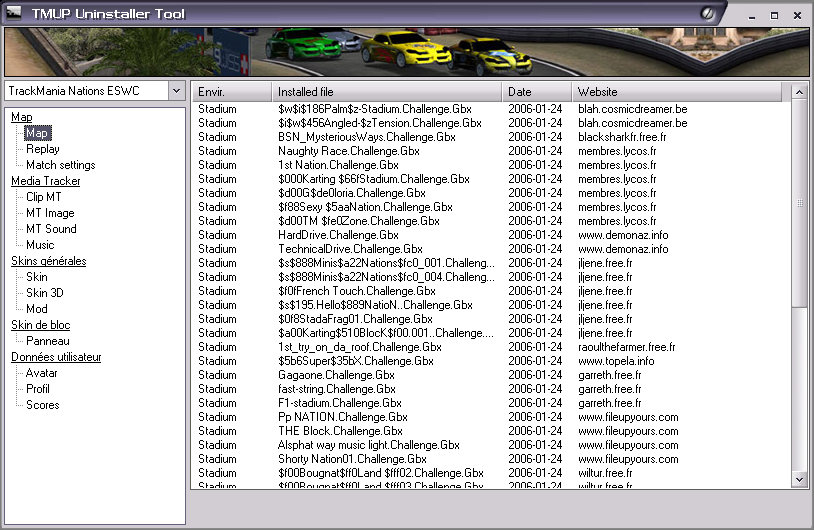Select $d00TM $fe0Zone.Challenge.Gbx row
This screenshot has width=814, height=530.
pyautogui.click(x=491, y=221)
